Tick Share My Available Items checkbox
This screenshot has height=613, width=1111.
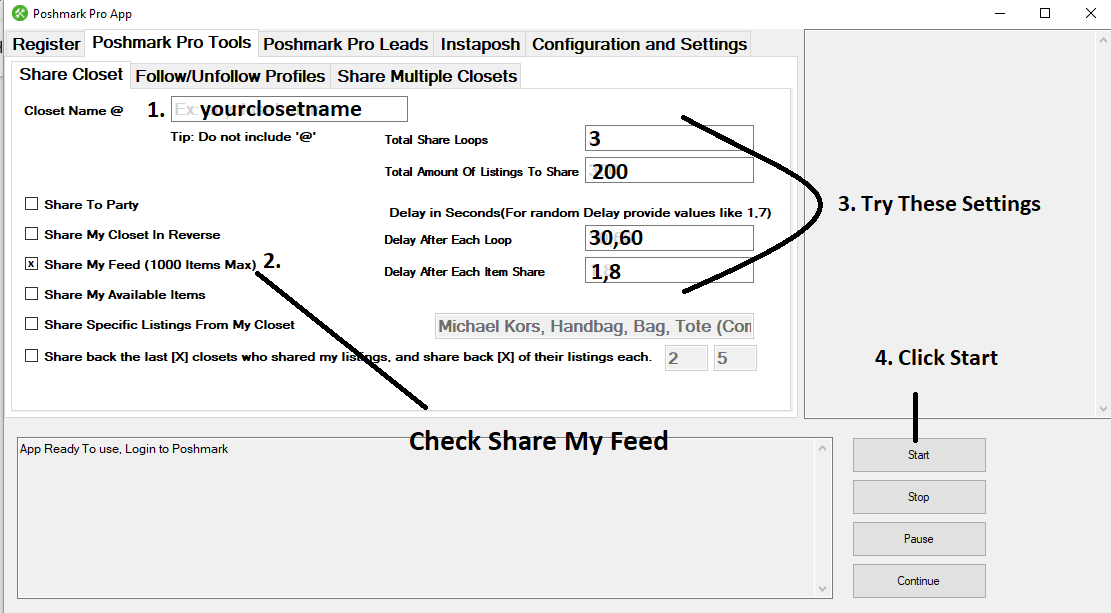[31, 294]
